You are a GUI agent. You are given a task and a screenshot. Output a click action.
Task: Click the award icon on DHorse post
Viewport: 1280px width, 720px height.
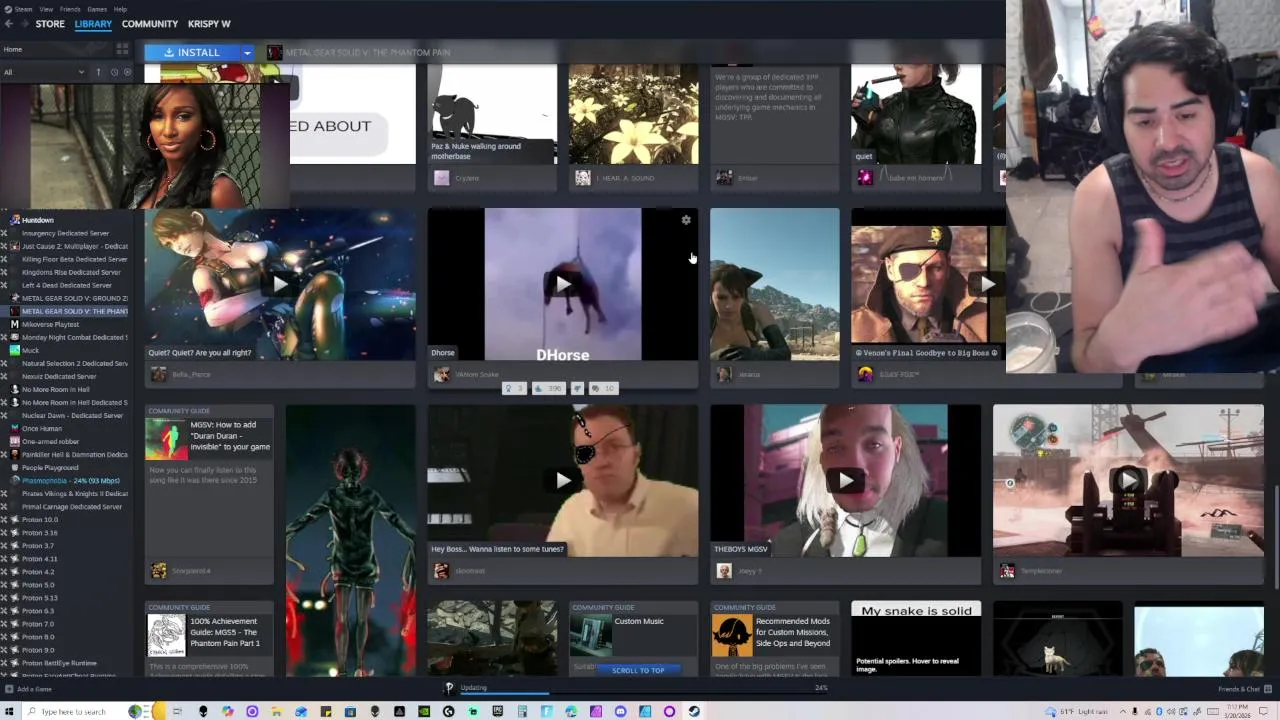pos(513,388)
